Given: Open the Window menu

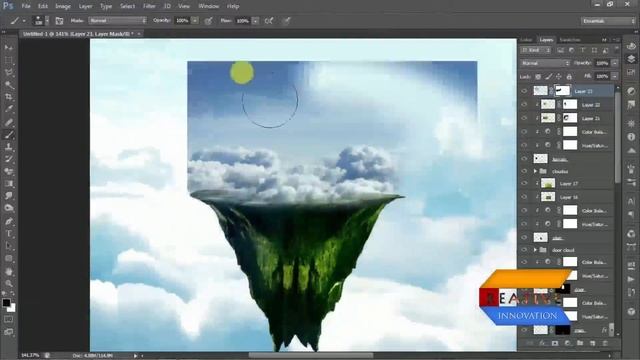Looking at the screenshot, I should [x=209, y=6].
